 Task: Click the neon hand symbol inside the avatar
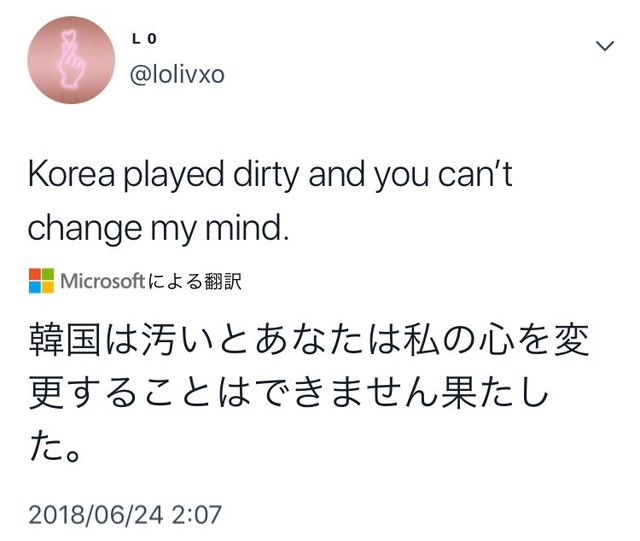click(71, 60)
